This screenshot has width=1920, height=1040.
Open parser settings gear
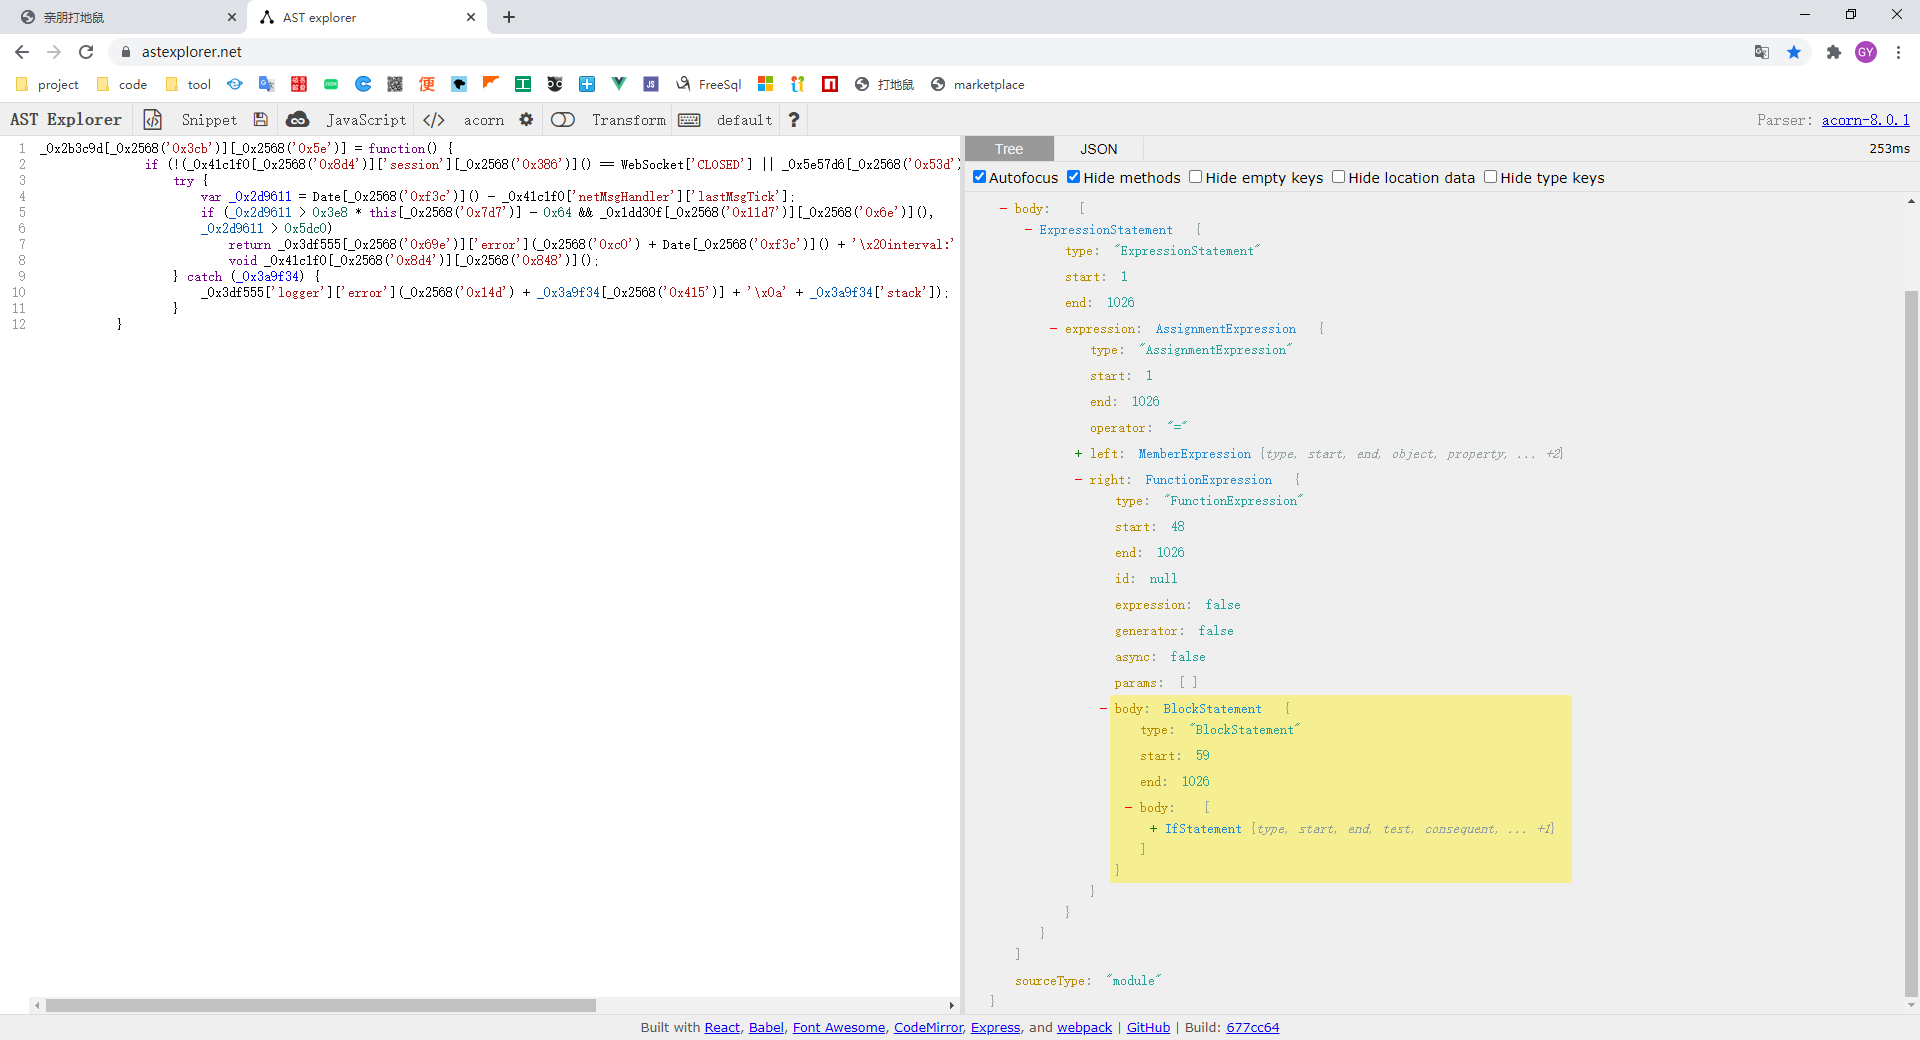tap(526, 120)
